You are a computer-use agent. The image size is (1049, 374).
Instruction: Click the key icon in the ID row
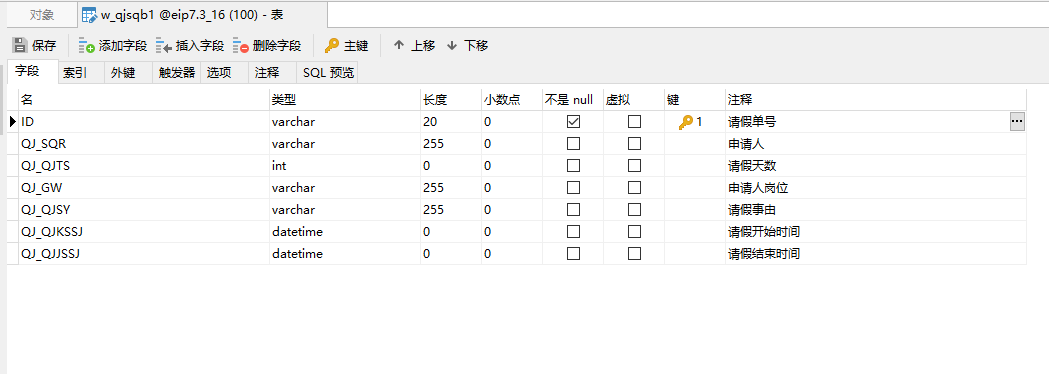coord(686,122)
